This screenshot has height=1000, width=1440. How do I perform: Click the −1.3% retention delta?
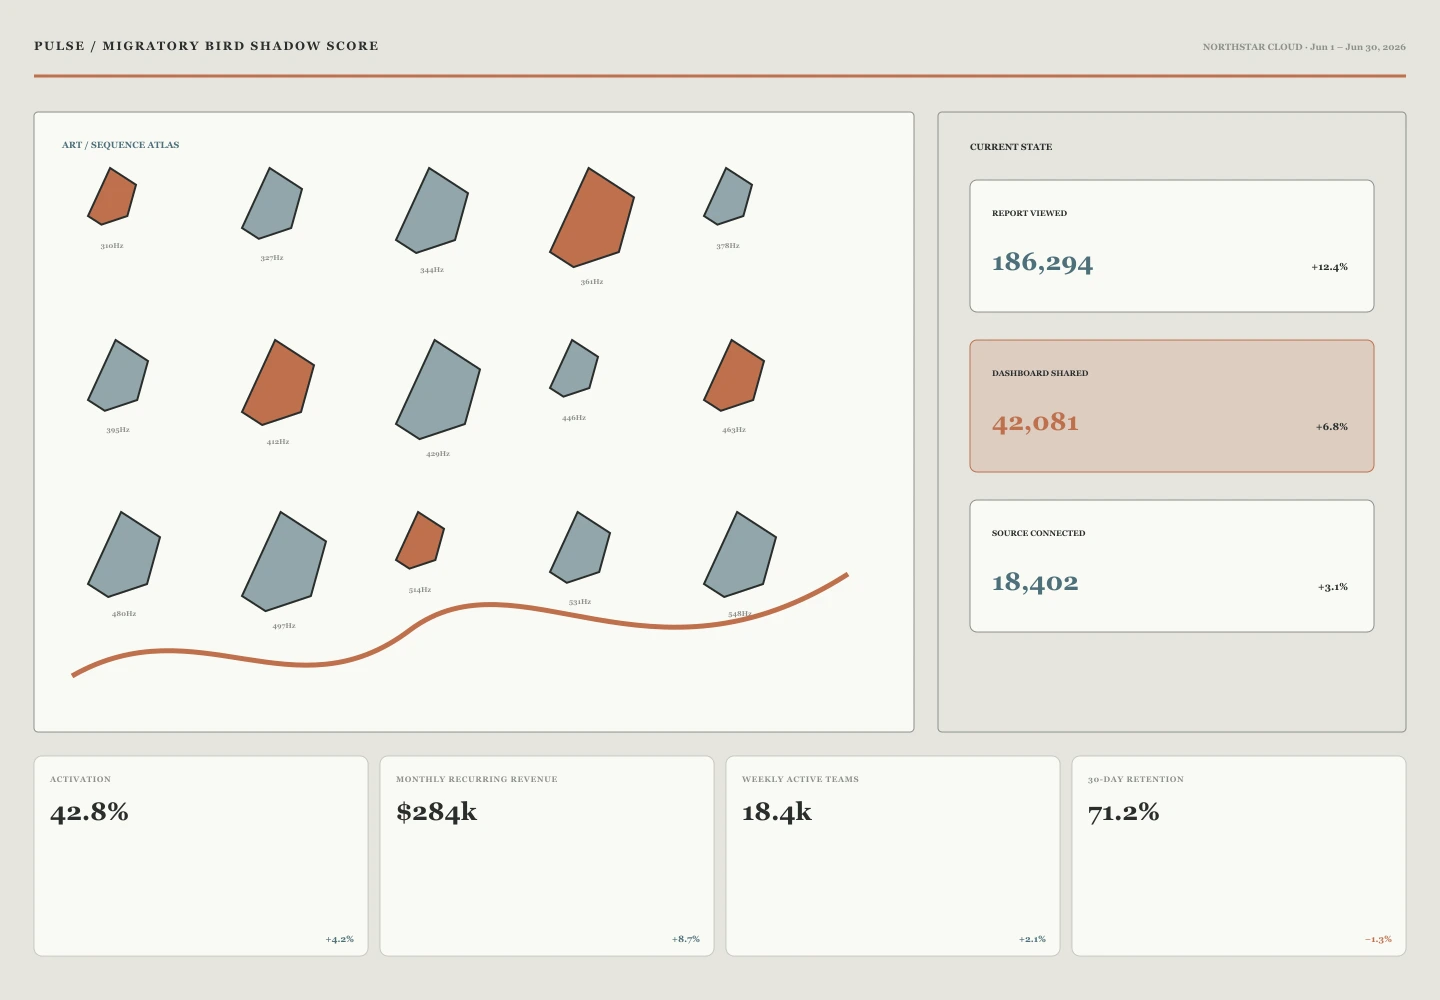[x=1378, y=939]
